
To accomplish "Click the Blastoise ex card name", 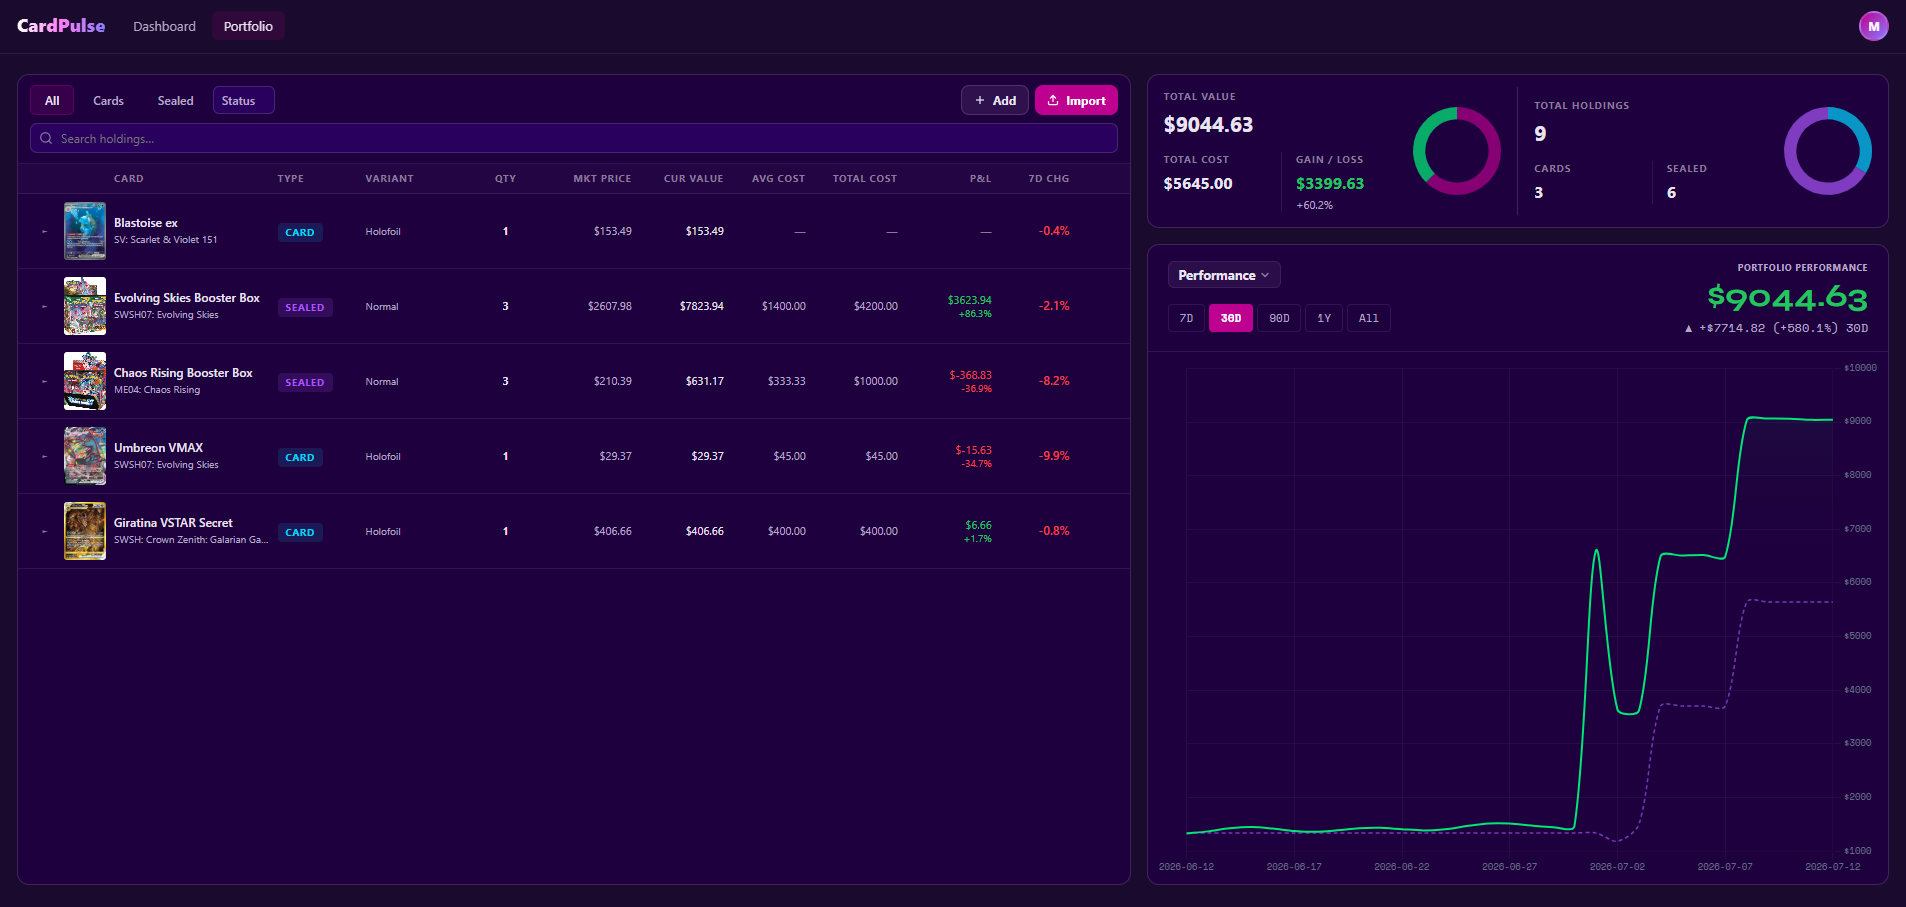I will pyautogui.click(x=146, y=223).
